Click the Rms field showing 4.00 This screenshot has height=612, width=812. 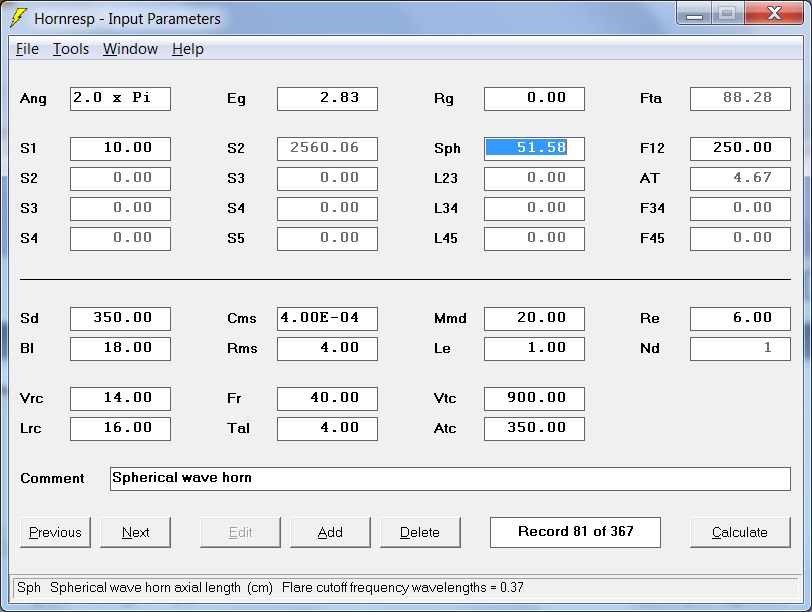click(327, 349)
